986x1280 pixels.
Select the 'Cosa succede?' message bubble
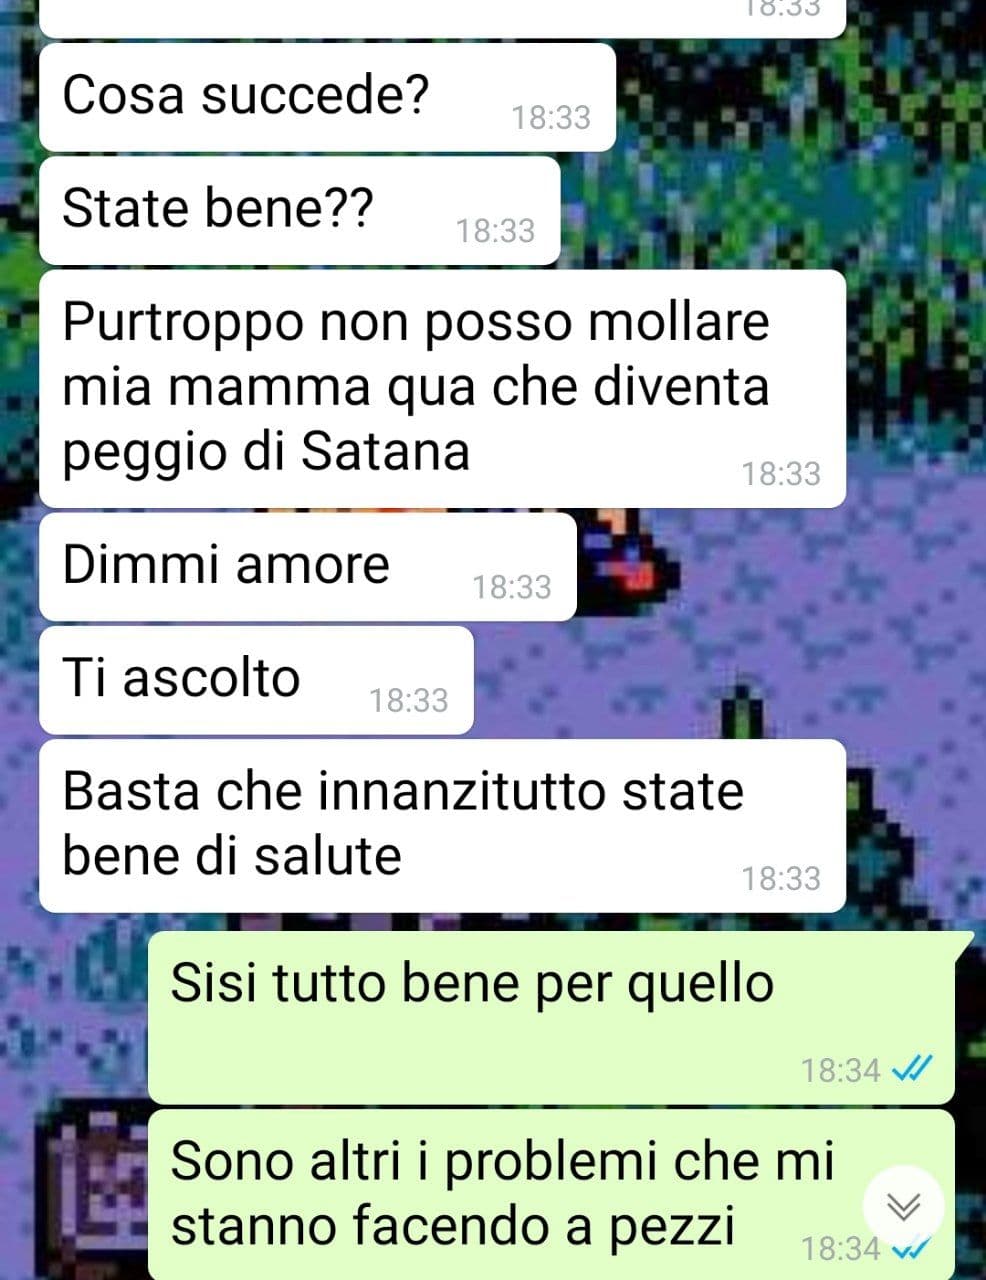[x=327, y=97]
